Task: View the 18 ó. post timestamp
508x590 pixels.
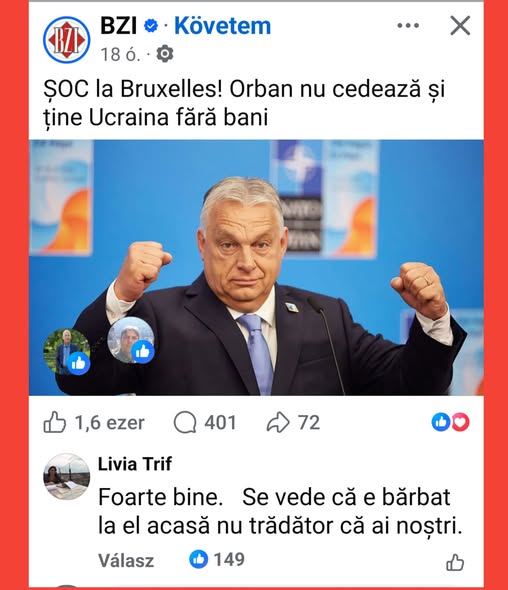Action: (x=120, y=55)
